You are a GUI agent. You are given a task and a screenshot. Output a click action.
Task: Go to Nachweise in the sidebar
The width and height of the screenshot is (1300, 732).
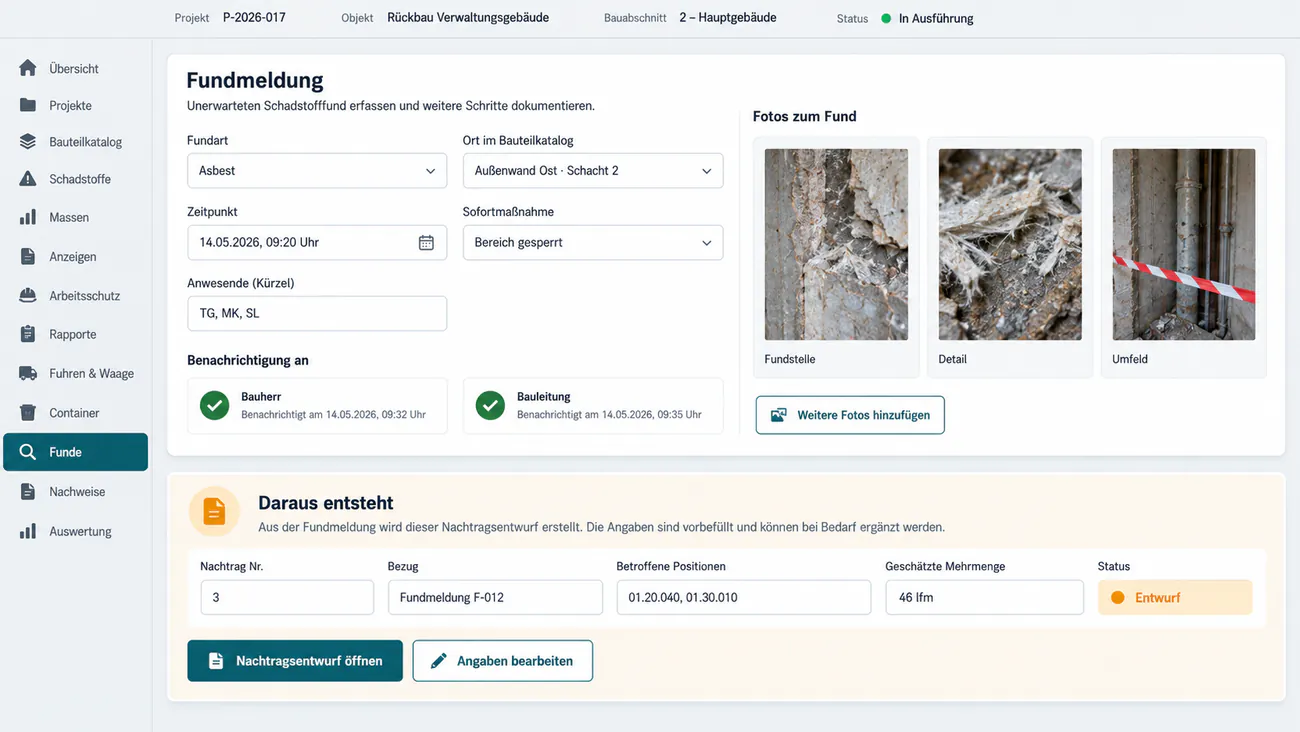tap(76, 492)
